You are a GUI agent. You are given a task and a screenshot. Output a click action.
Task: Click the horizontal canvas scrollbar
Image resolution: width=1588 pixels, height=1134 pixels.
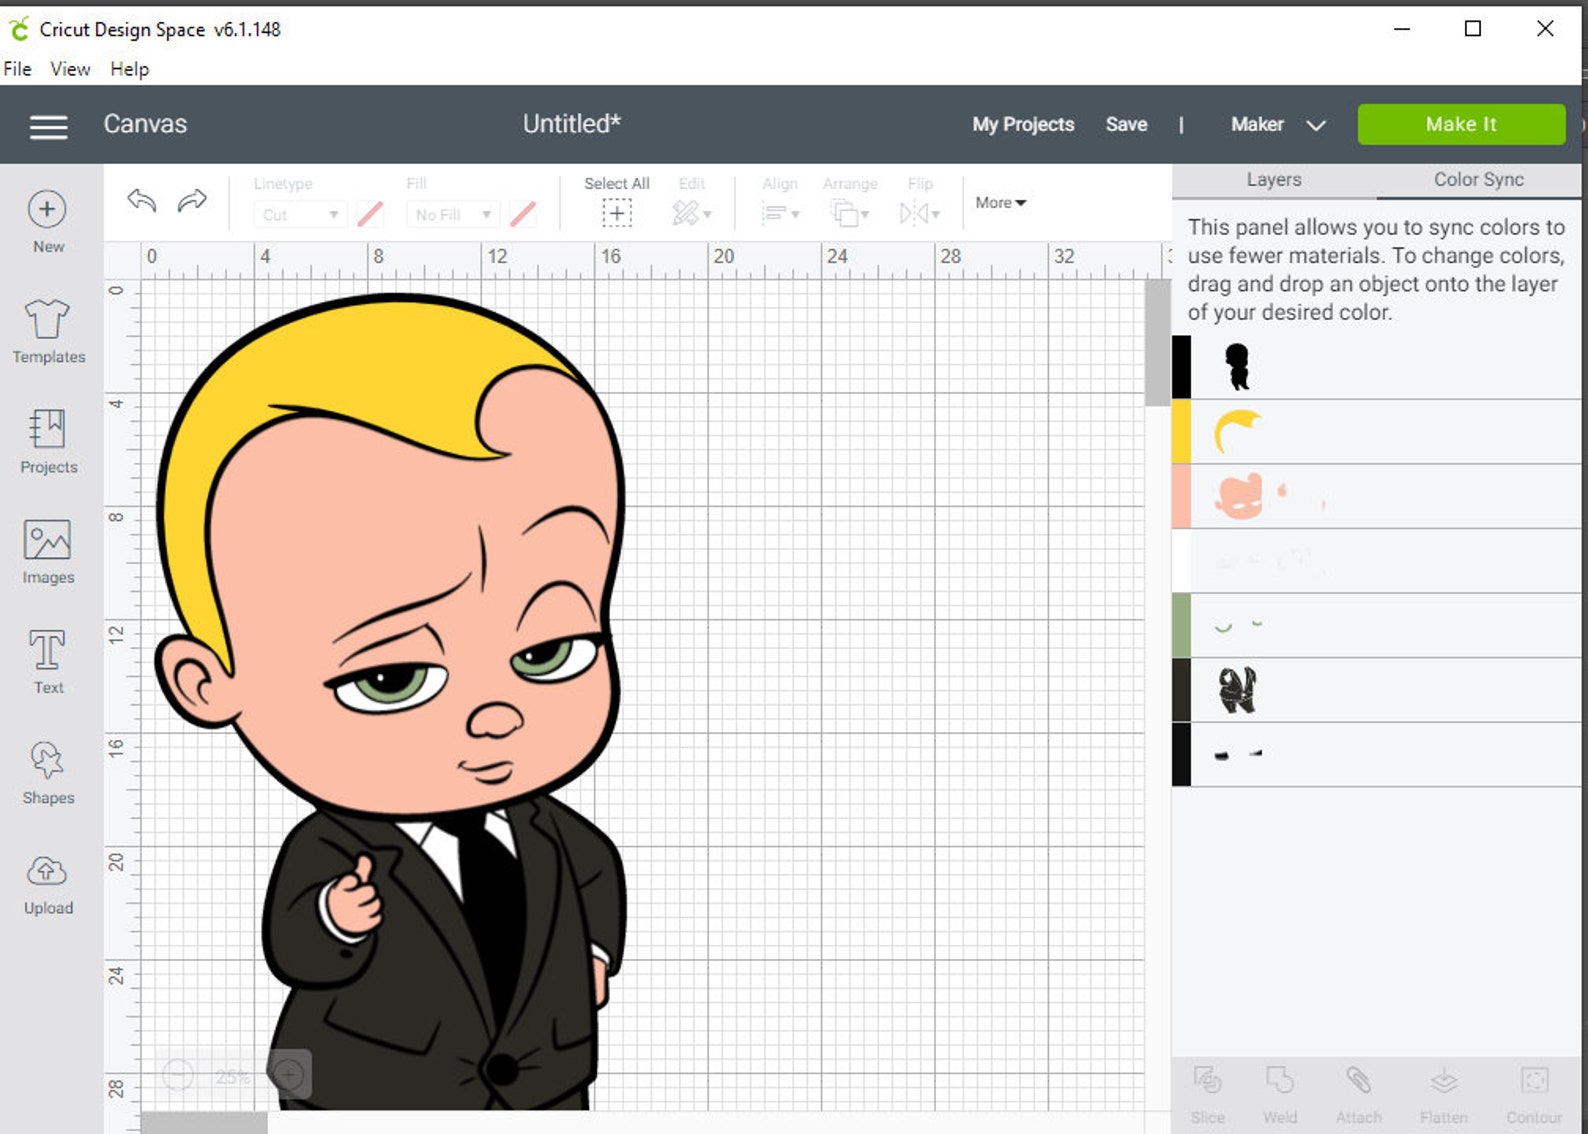point(204,1123)
